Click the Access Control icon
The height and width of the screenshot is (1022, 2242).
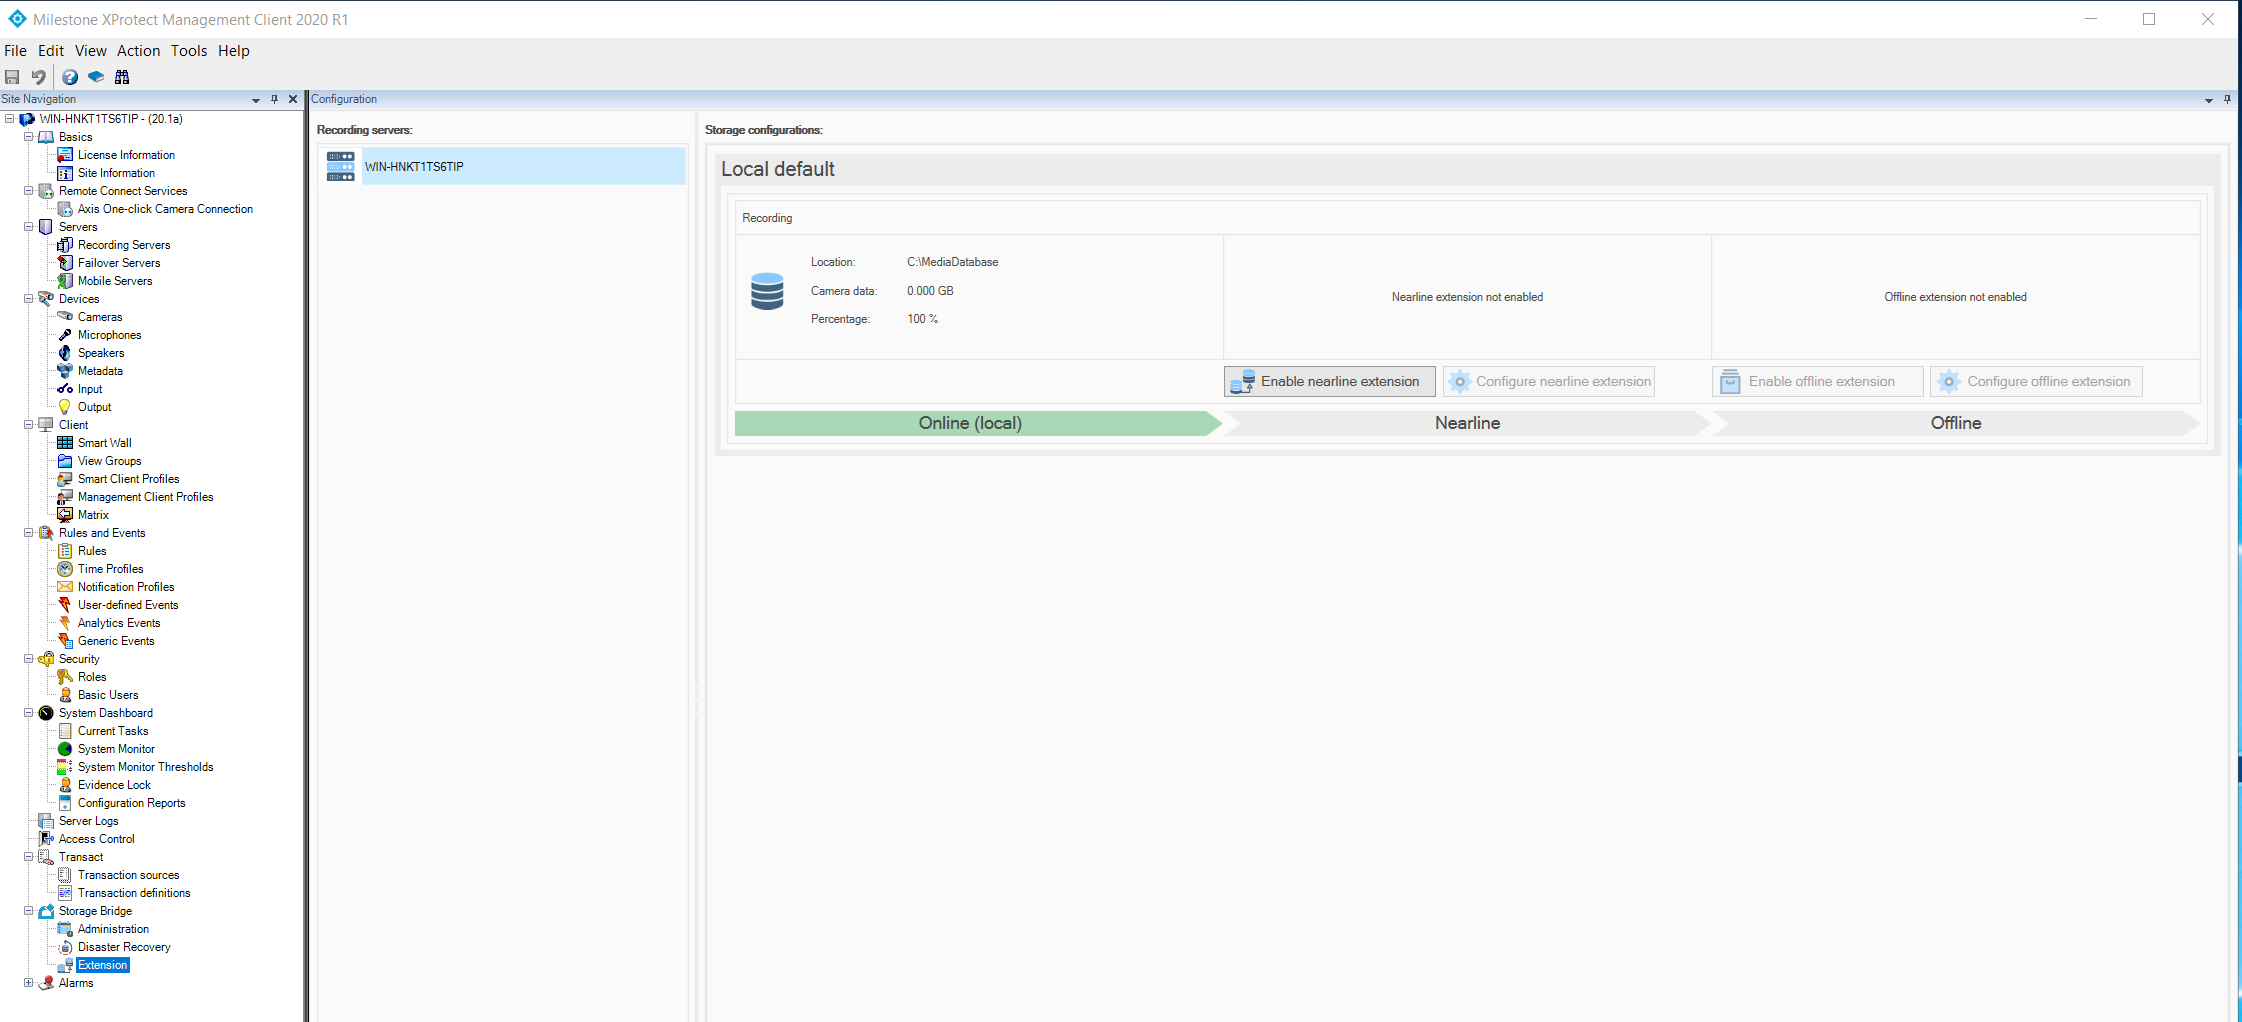(46, 839)
